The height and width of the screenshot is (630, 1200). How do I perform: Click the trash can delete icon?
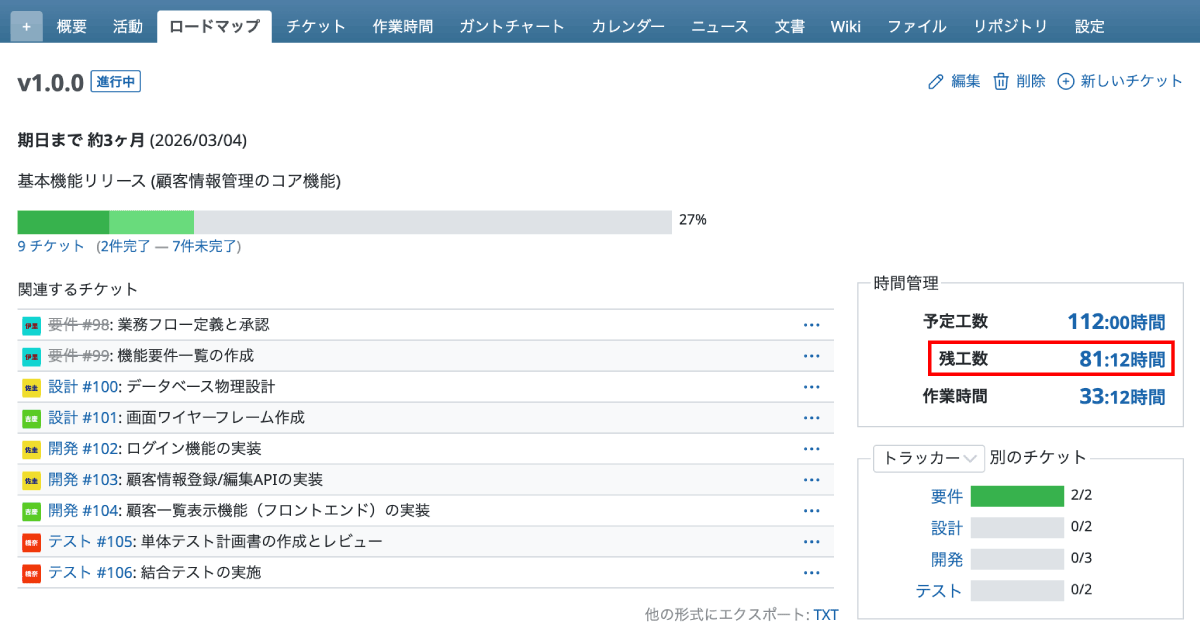pyautogui.click(x=1000, y=82)
